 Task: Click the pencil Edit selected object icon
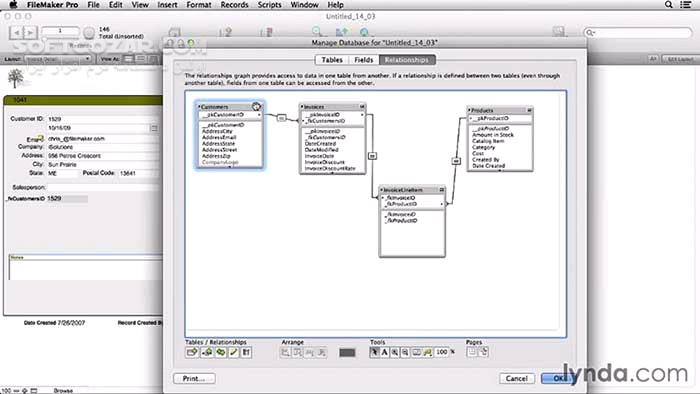[x=233, y=353]
